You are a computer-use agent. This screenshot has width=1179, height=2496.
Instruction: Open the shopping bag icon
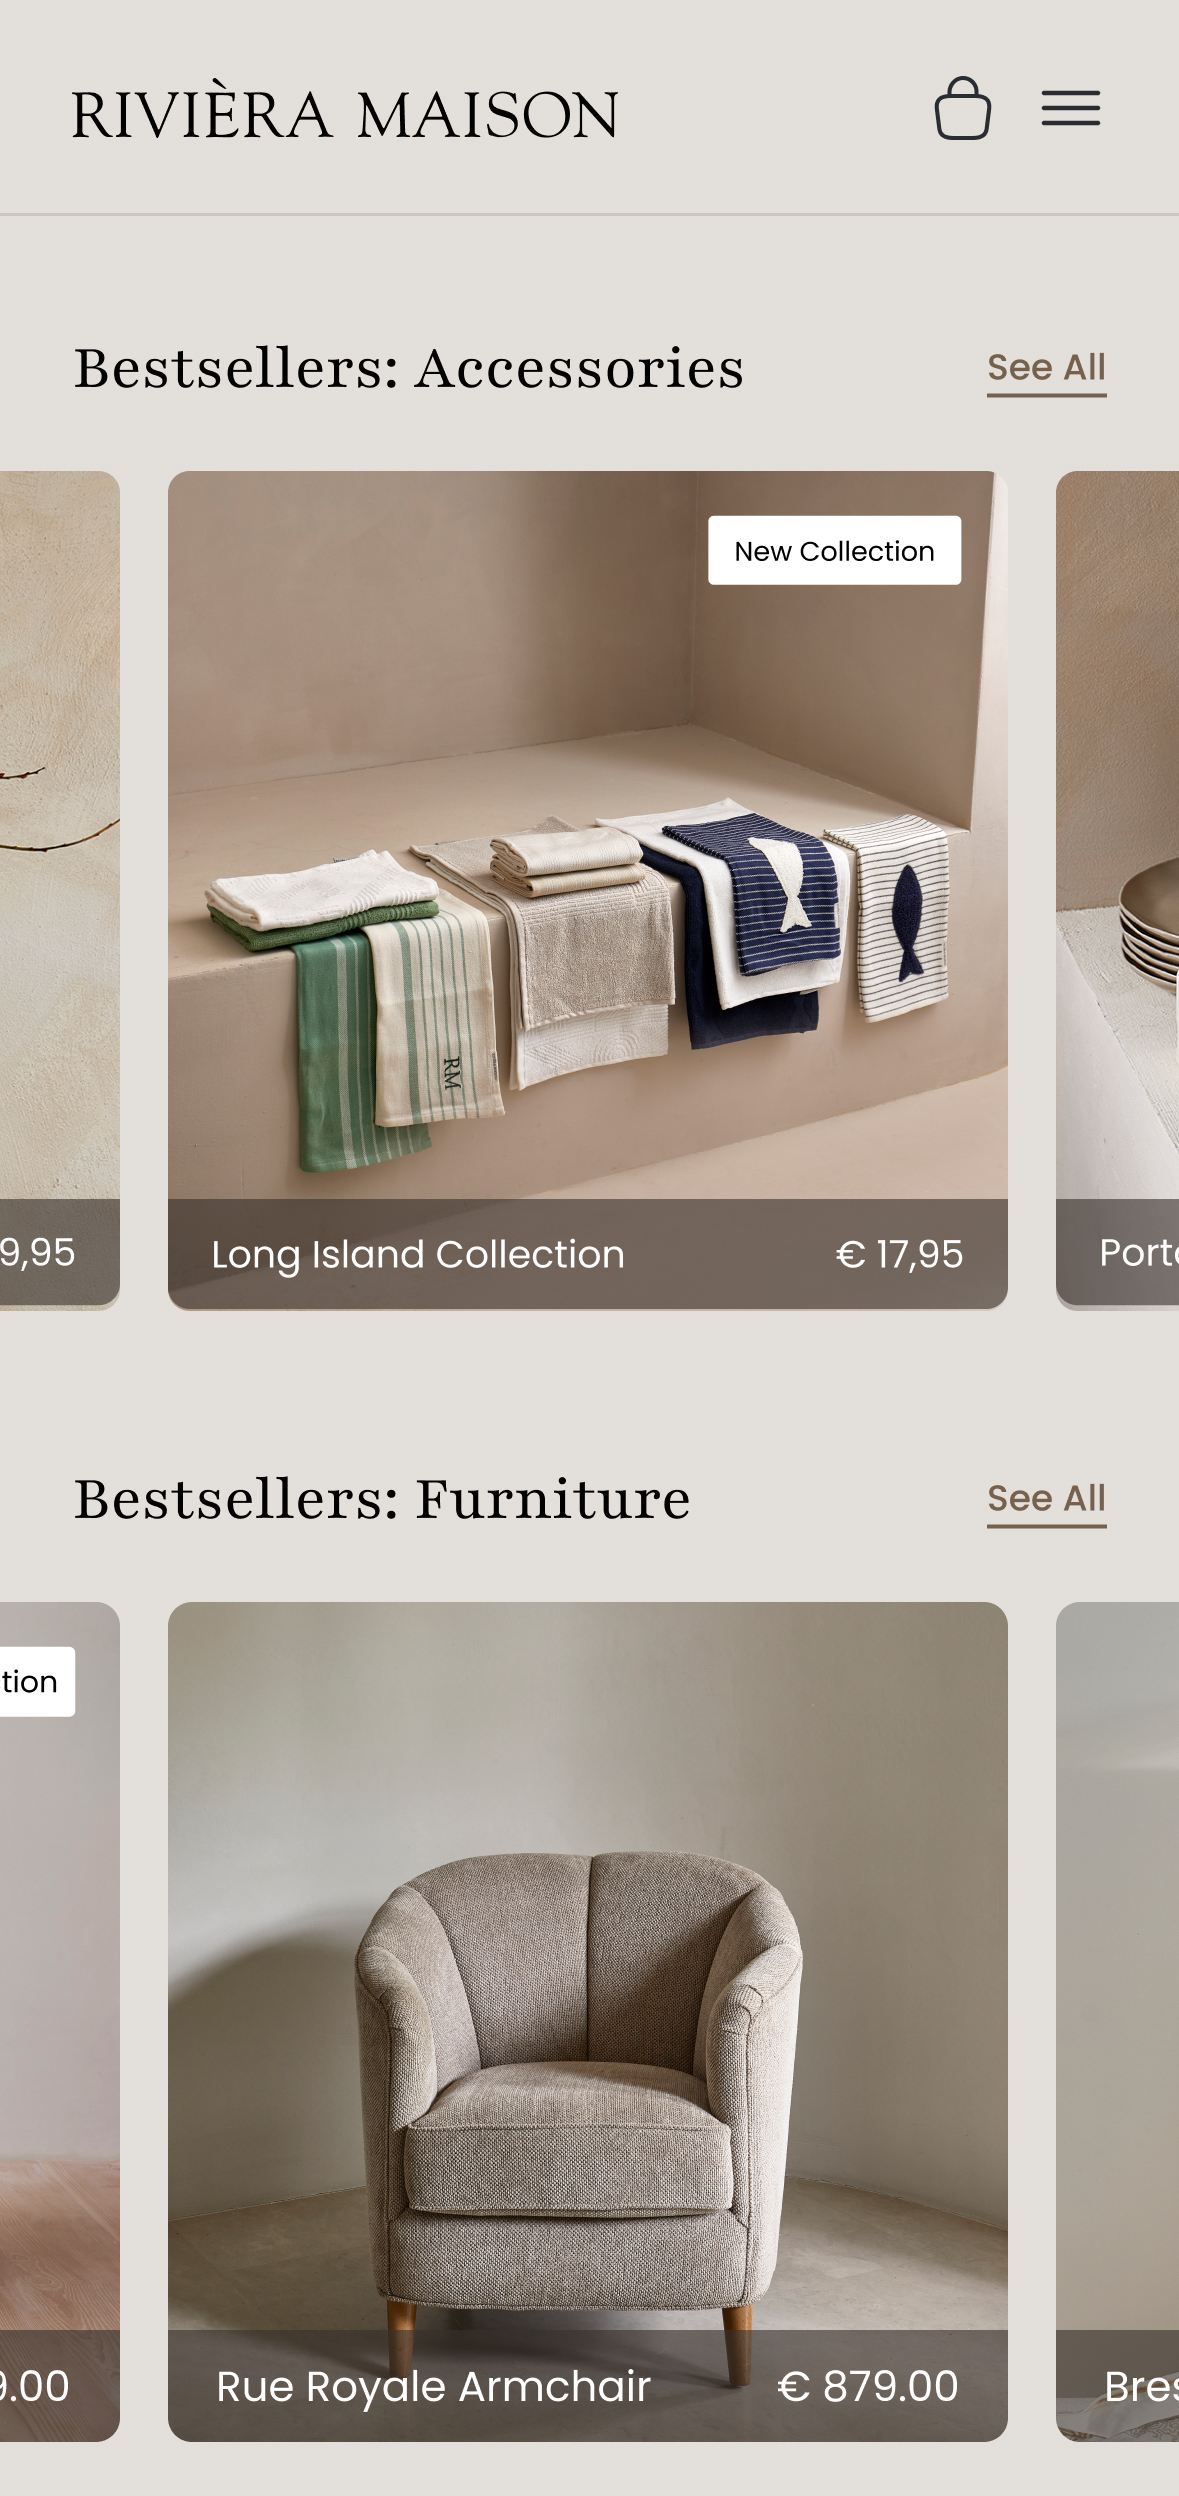pyautogui.click(x=962, y=108)
